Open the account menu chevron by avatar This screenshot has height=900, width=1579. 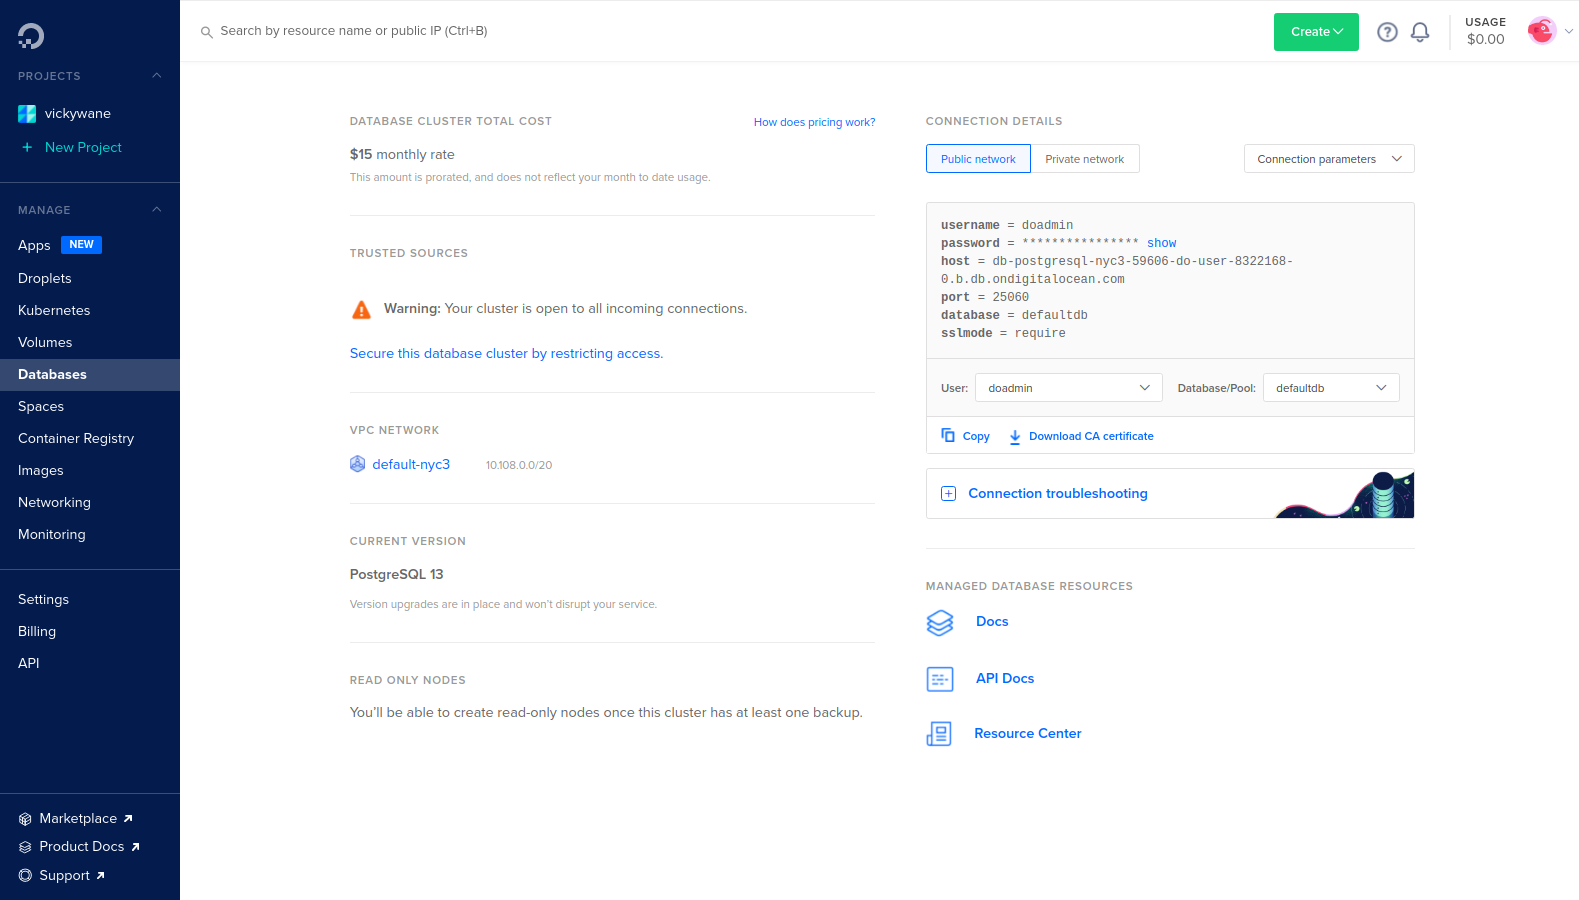point(1569,32)
